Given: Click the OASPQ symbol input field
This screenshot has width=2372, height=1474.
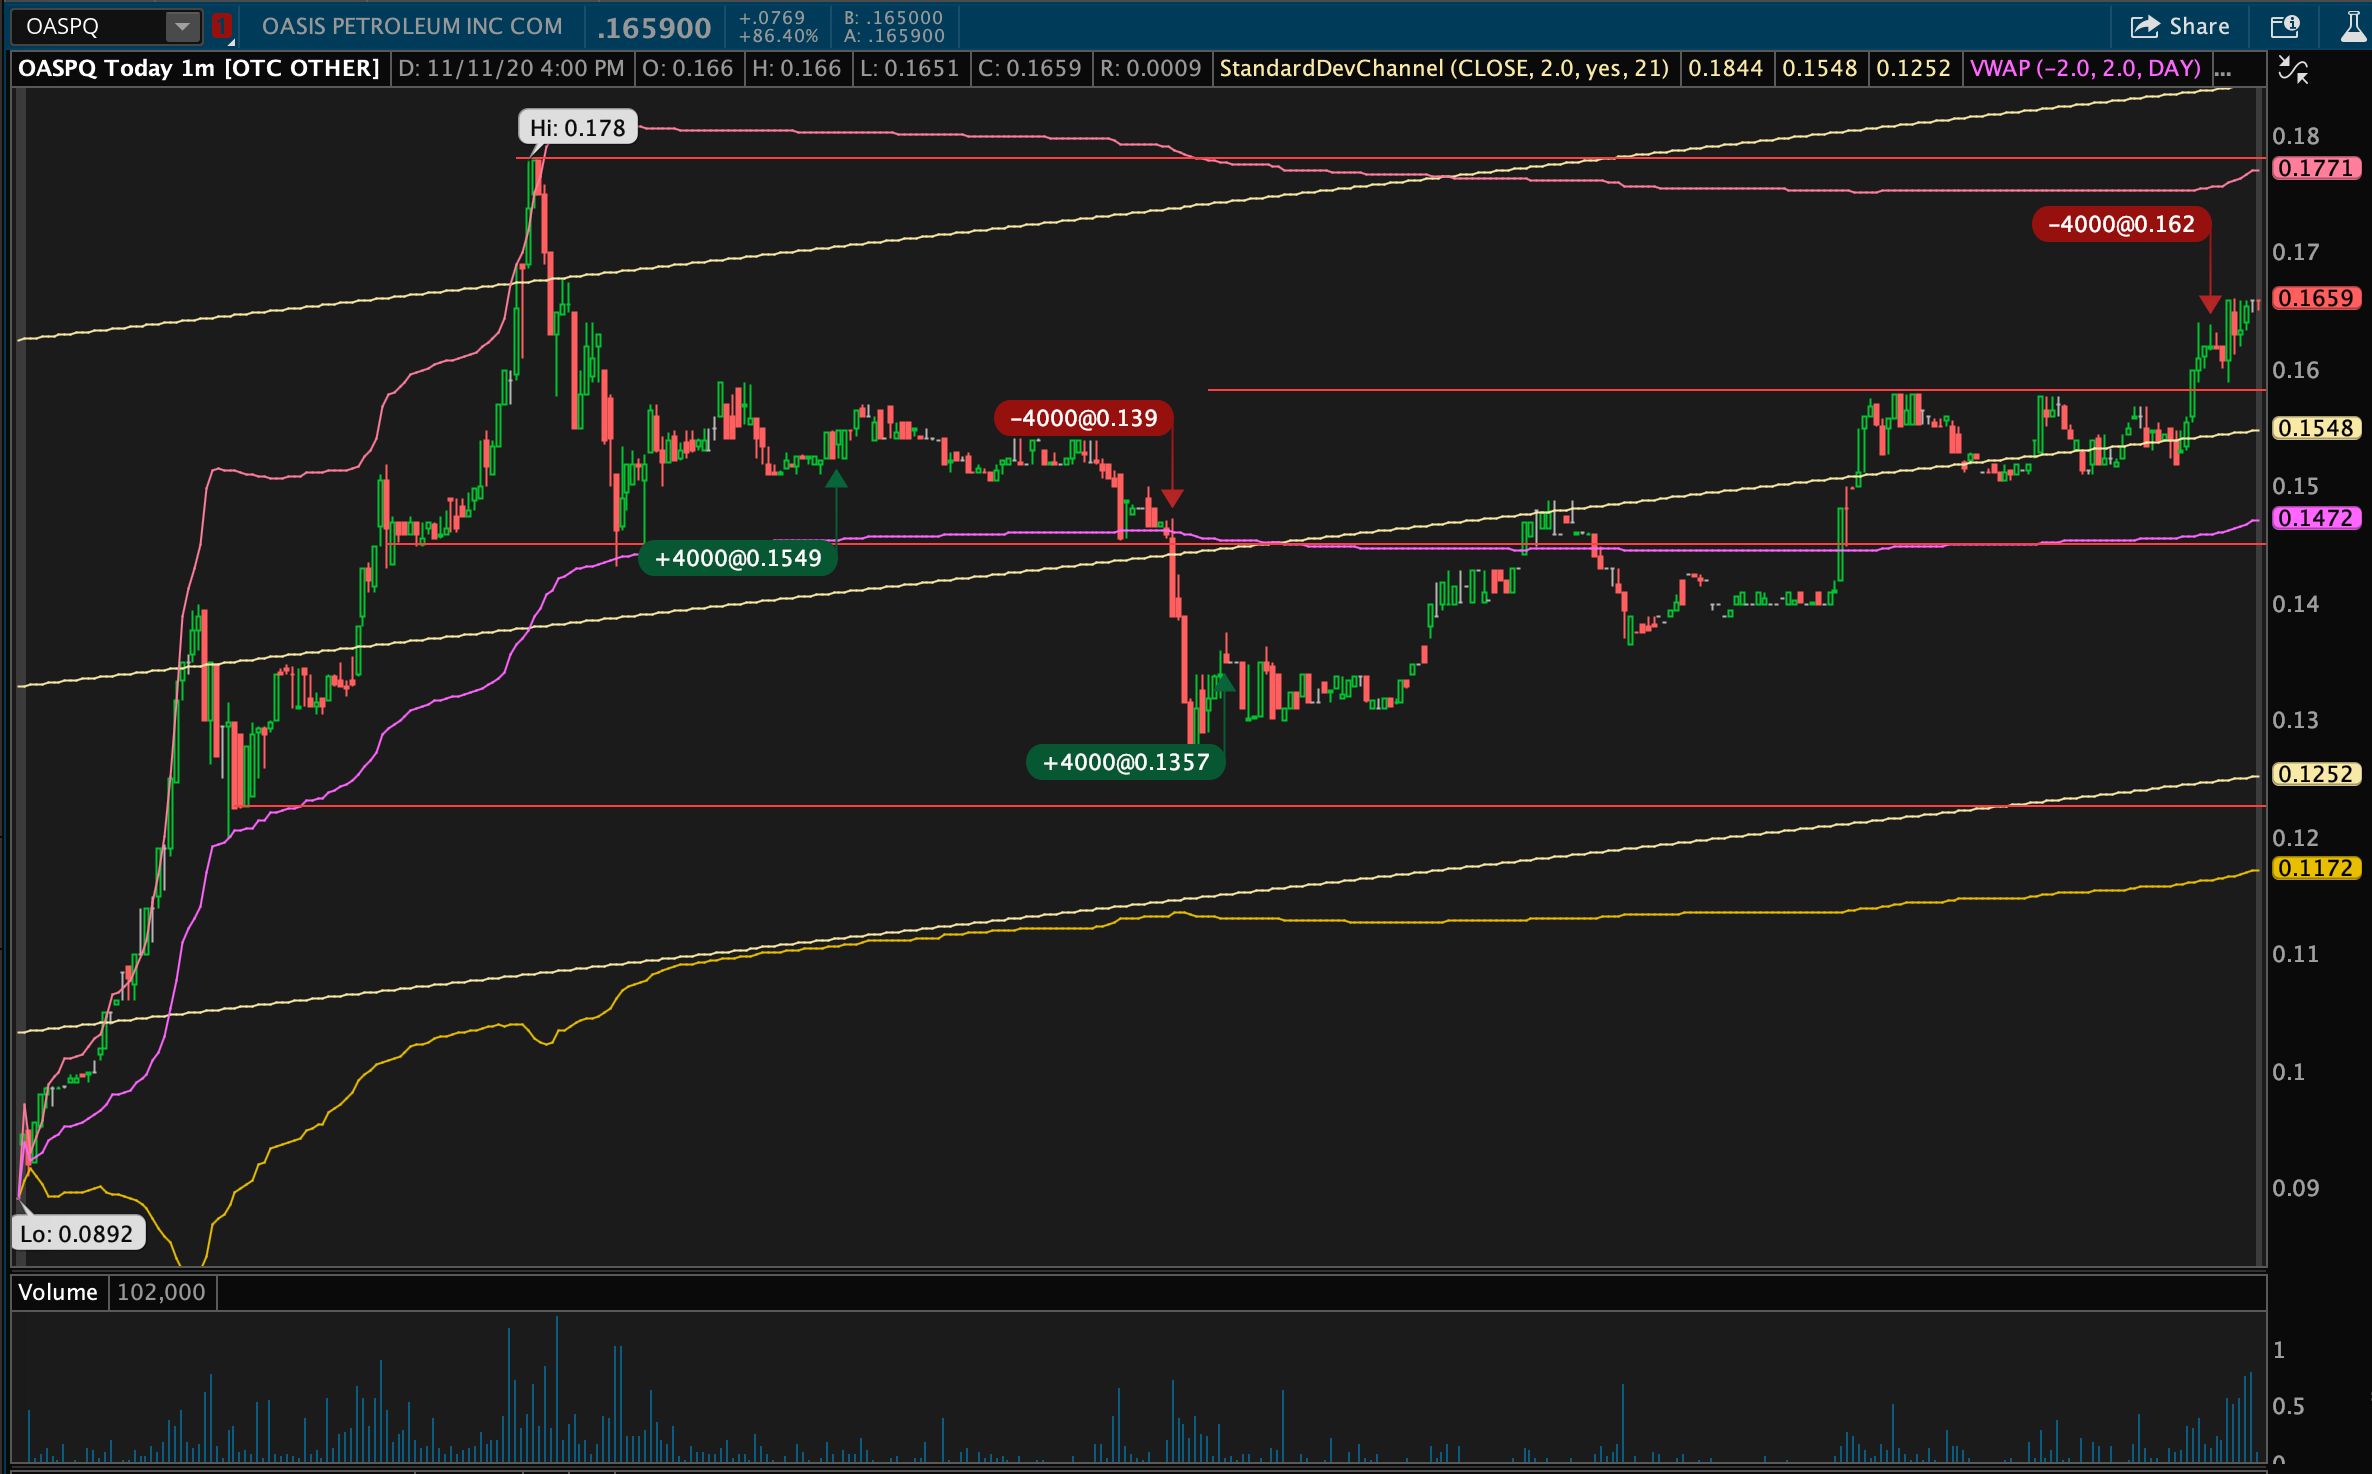Looking at the screenshot, I should 90,26.
